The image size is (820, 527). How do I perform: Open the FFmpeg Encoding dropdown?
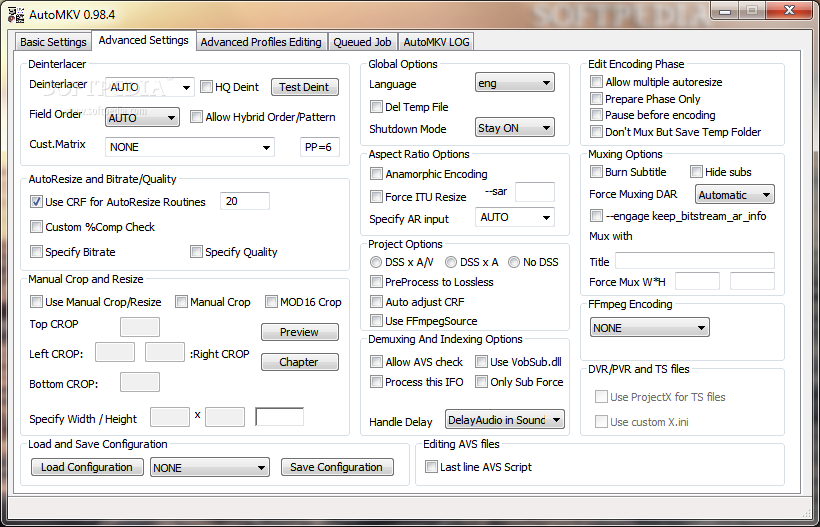click(x=650, y=328)
